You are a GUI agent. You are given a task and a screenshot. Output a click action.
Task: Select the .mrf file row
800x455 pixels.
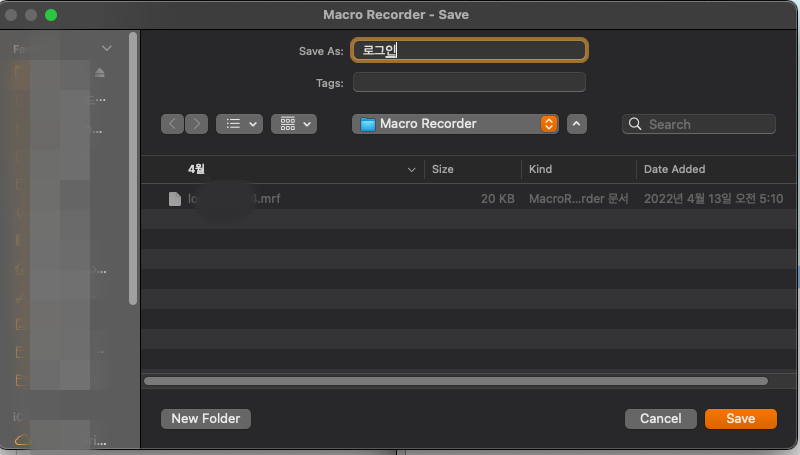coord(469,198)
